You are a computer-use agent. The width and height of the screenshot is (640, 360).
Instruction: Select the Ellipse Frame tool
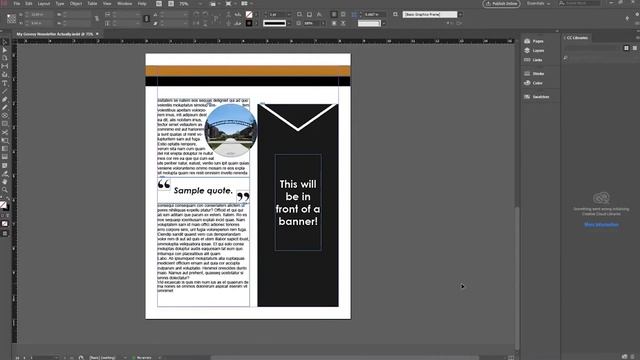tap(4, 116)
